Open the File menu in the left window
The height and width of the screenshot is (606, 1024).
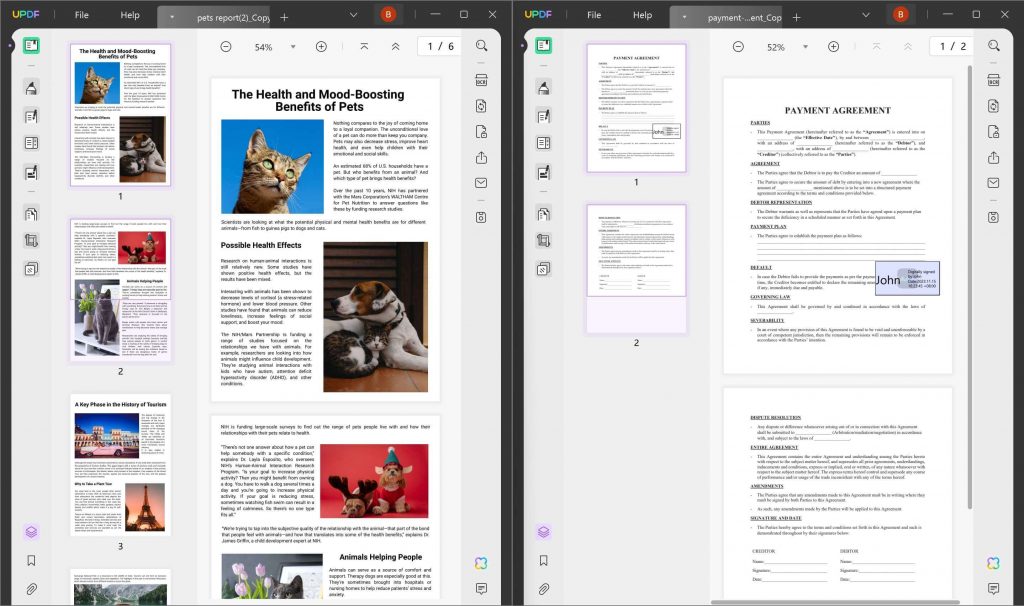click(81, 15)
